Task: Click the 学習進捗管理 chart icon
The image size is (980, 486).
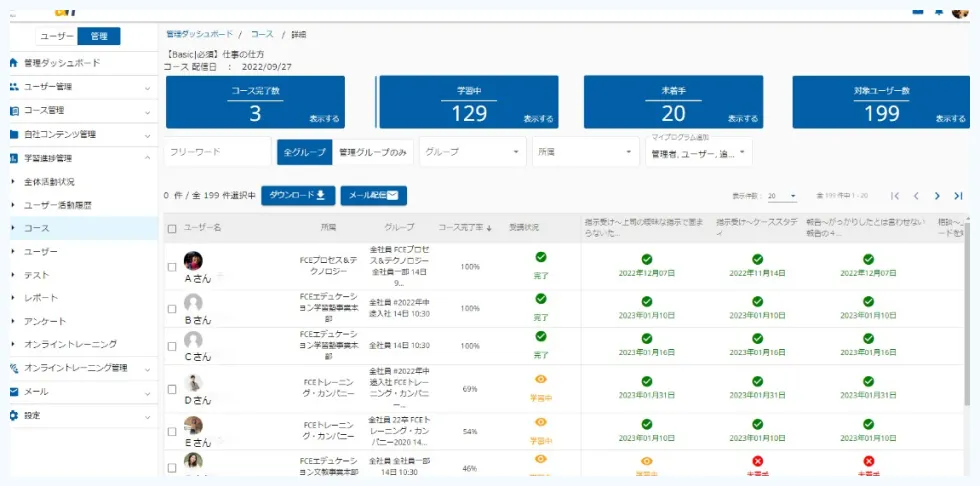Action: tap(14, 158)
